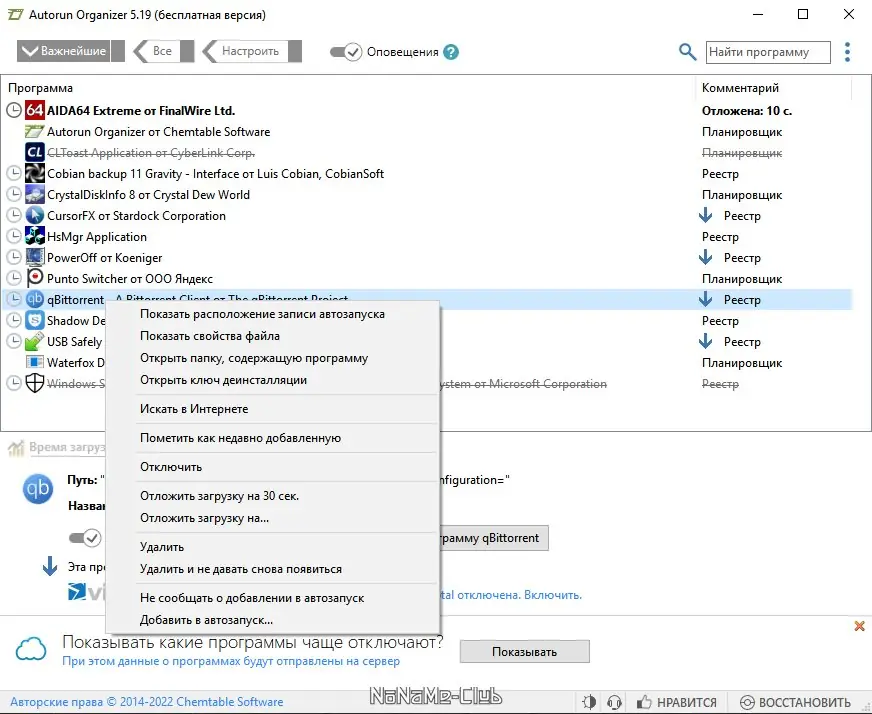Select the HsMgr Application row

coord(427,237)
